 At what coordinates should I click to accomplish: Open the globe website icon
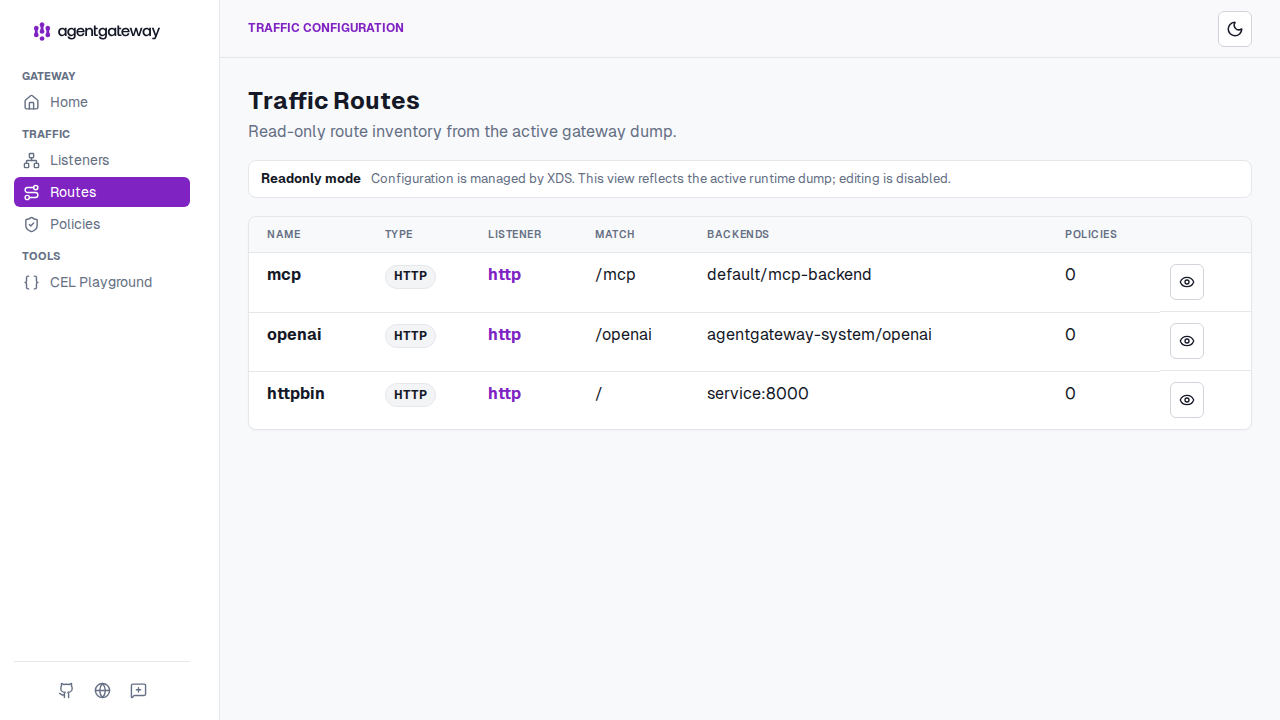[102, 690]
